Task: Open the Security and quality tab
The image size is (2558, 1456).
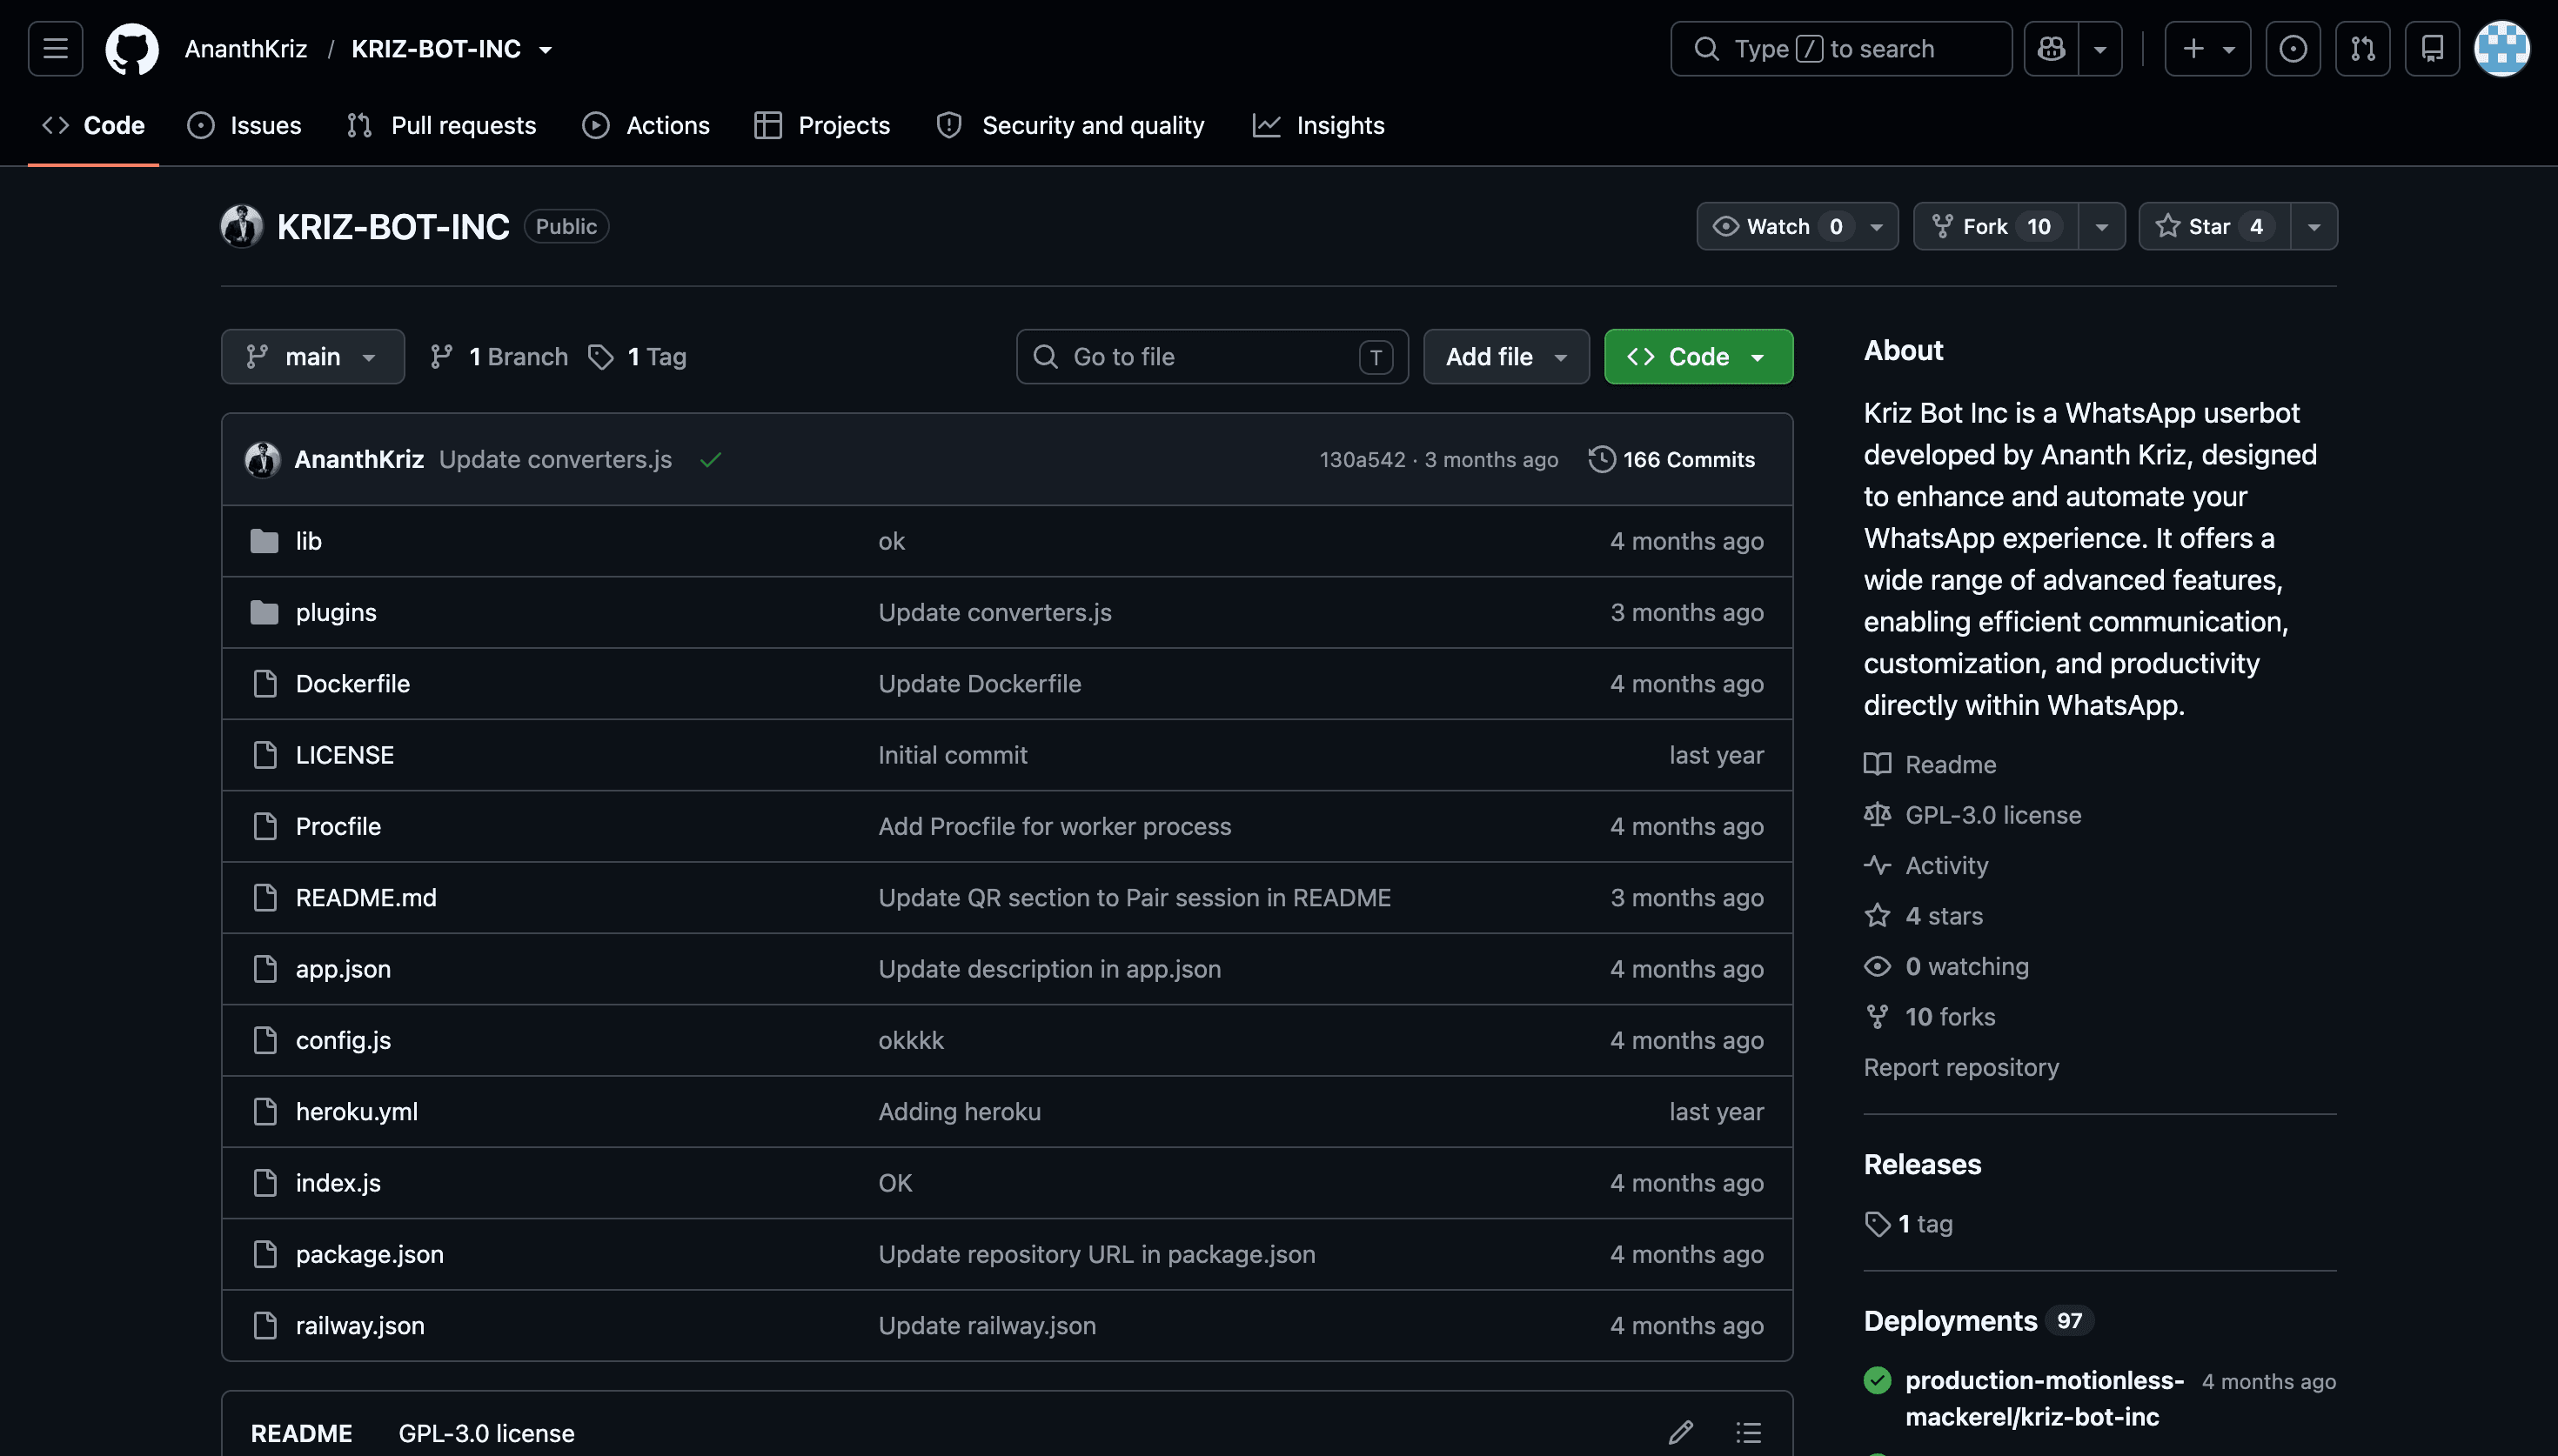Action: coord(1070,125)
